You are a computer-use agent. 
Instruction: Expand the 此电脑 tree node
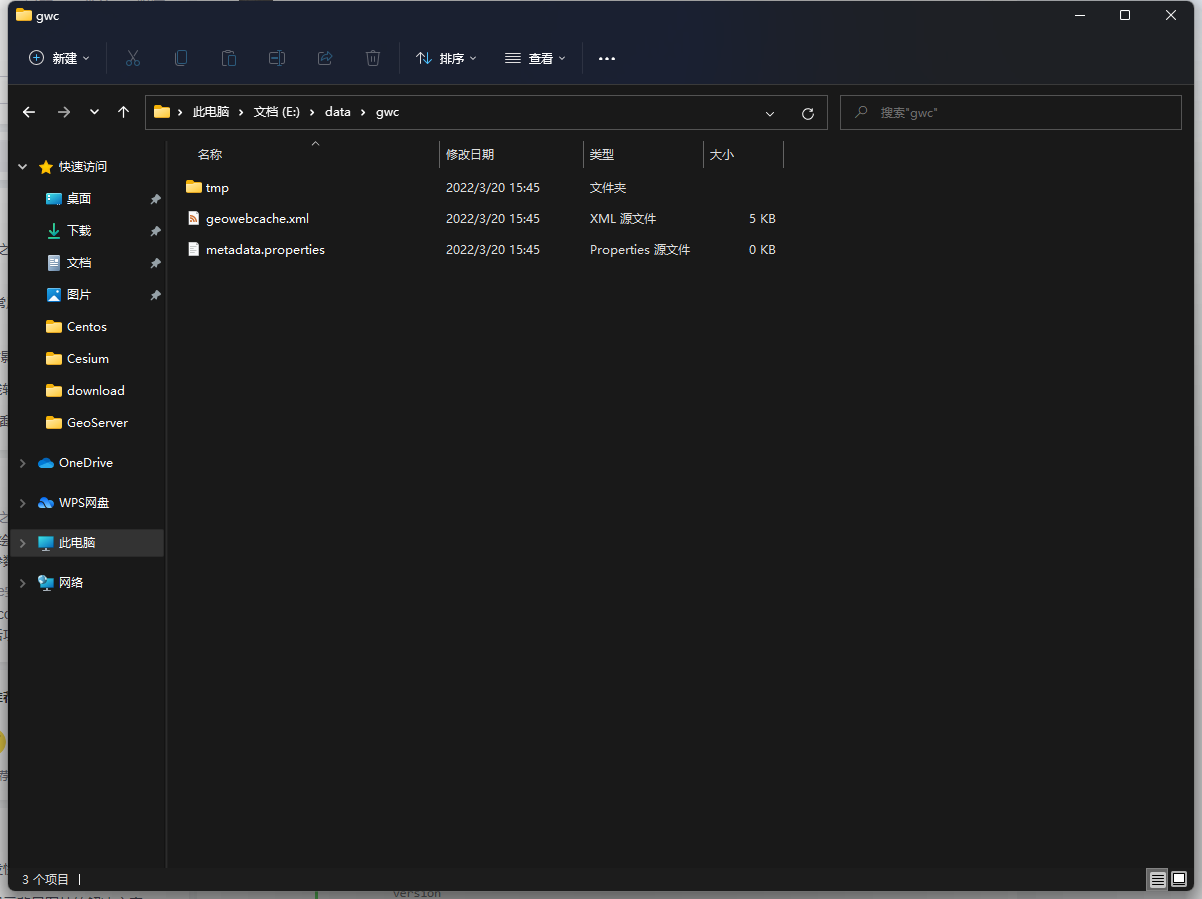(23, 543)
